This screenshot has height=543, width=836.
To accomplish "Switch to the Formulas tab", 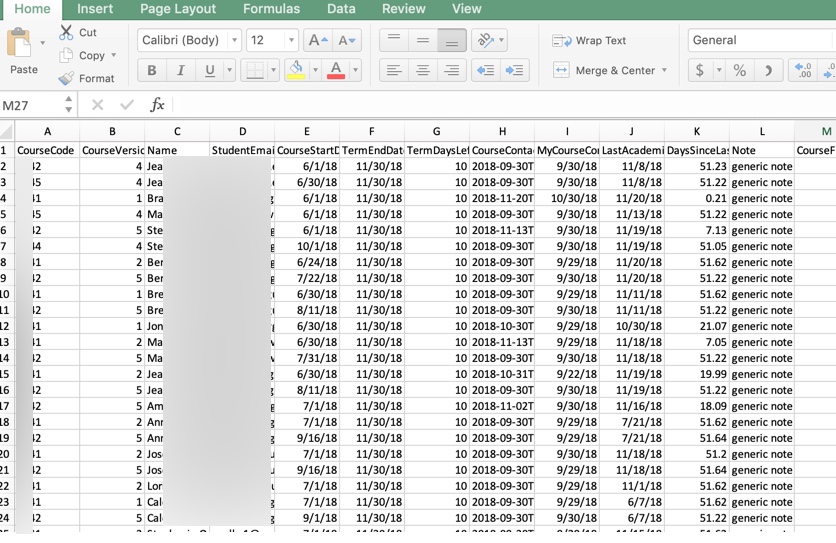I will (x=271, y=9).
